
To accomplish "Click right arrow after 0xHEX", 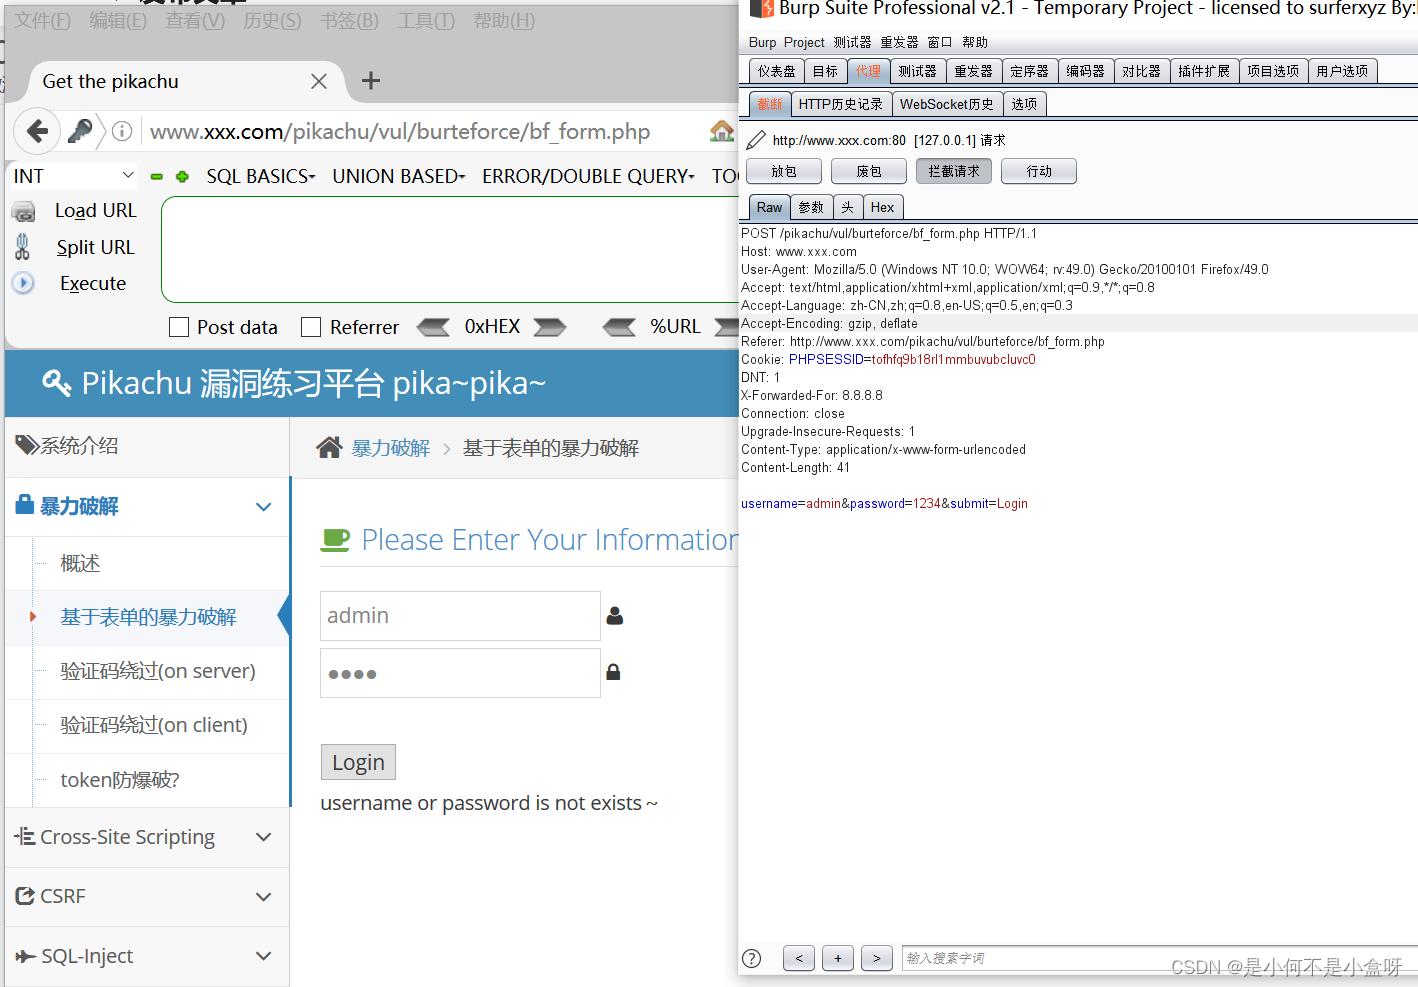I will point(549,327).
